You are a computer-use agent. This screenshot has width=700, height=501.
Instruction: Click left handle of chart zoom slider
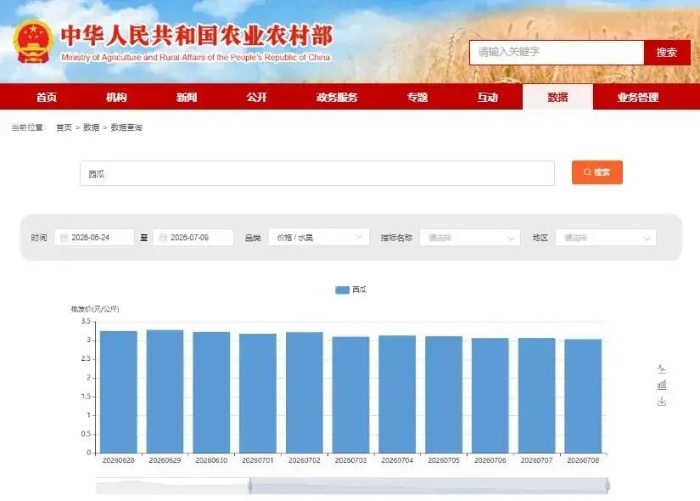click(x=250, y=486)
